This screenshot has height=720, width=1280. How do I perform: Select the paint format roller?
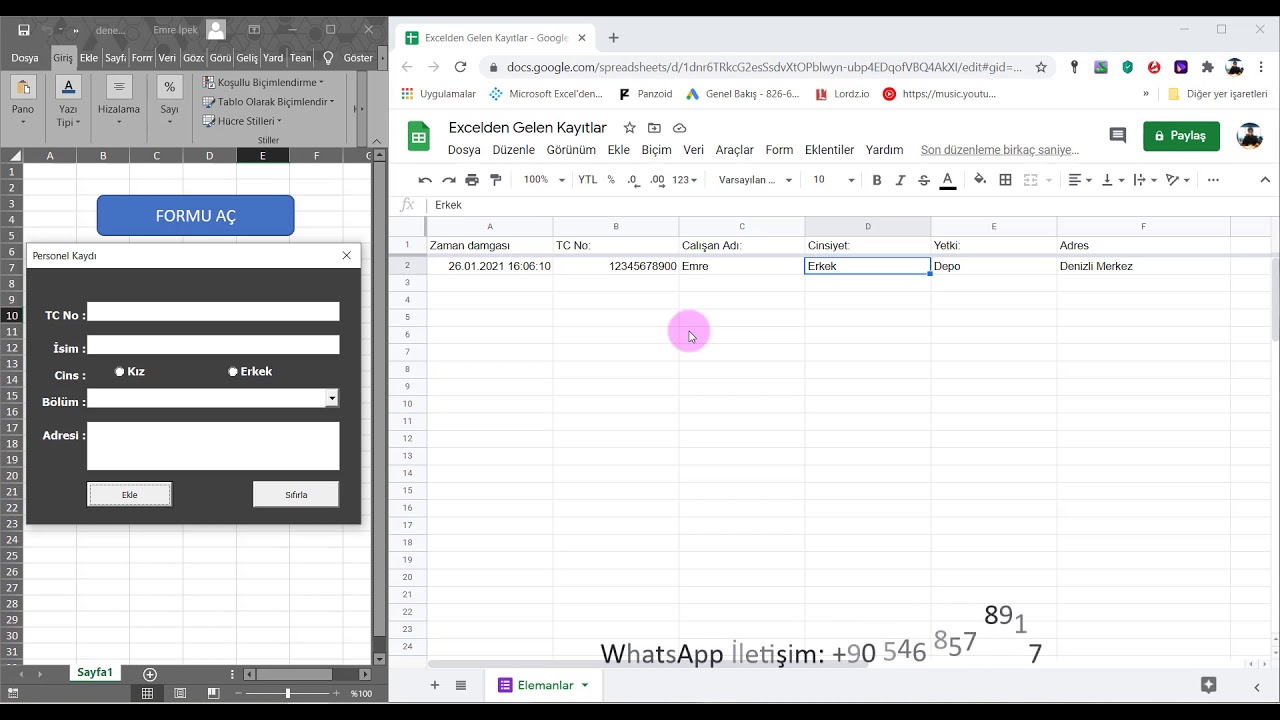495,180
